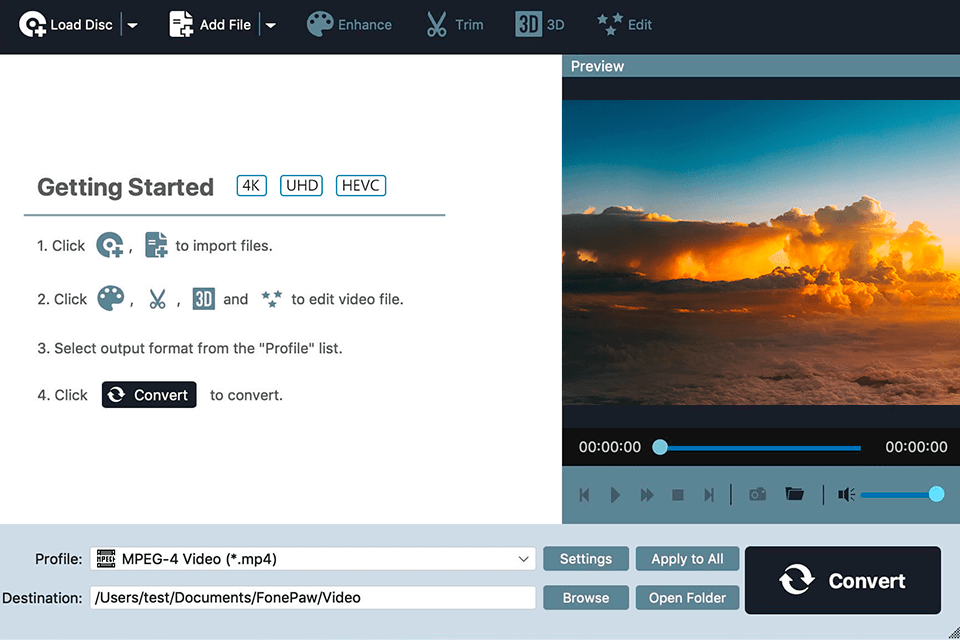Adjust the volume slider handle
The width and height of the screenshot is (960, 640).
[x=936, y=493]
